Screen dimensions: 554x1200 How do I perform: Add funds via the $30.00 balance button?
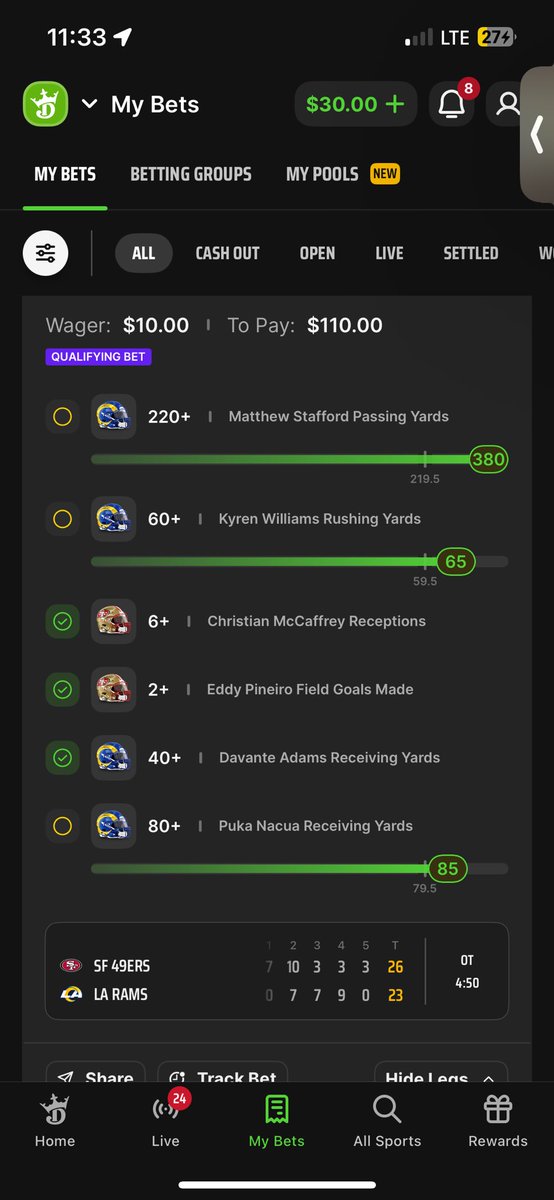(x=355, y=103)
